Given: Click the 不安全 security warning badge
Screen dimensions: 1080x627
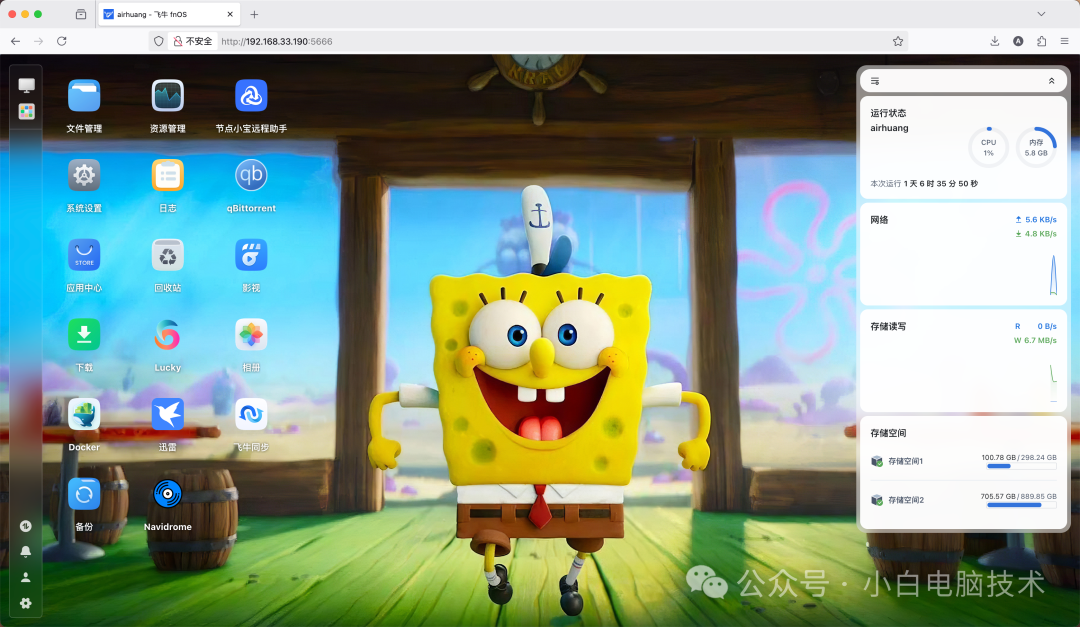Looking at the screenshot, I should (193, 41).
